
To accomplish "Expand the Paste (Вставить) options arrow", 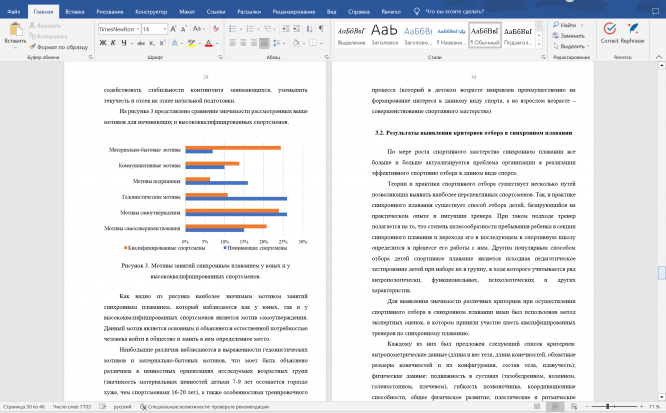I will (x=16, y=47).
